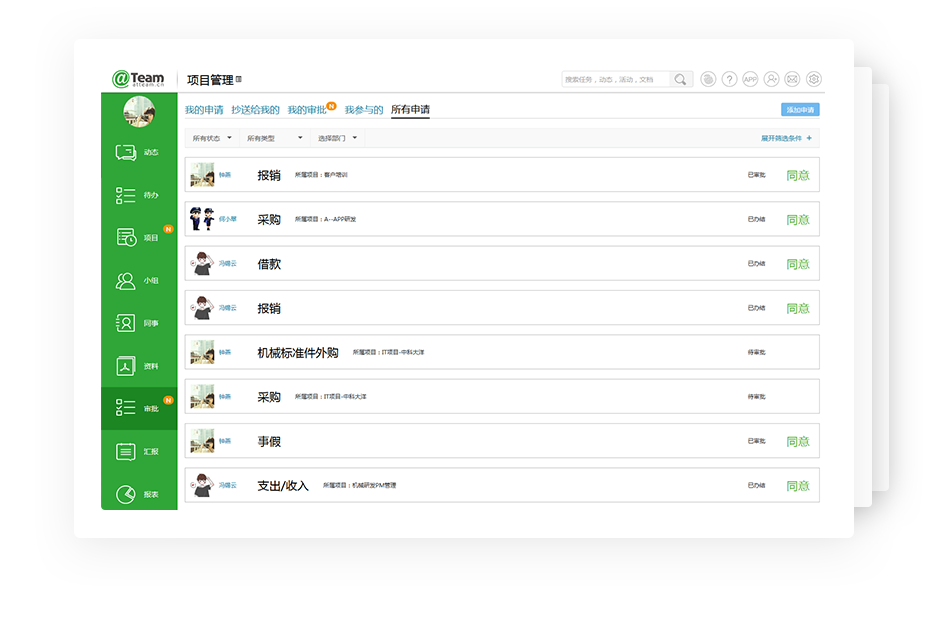Expand filter conditions via 展开筛选条件
The height and width of the screenshot is (618, 940).
[x=786, y=138]
